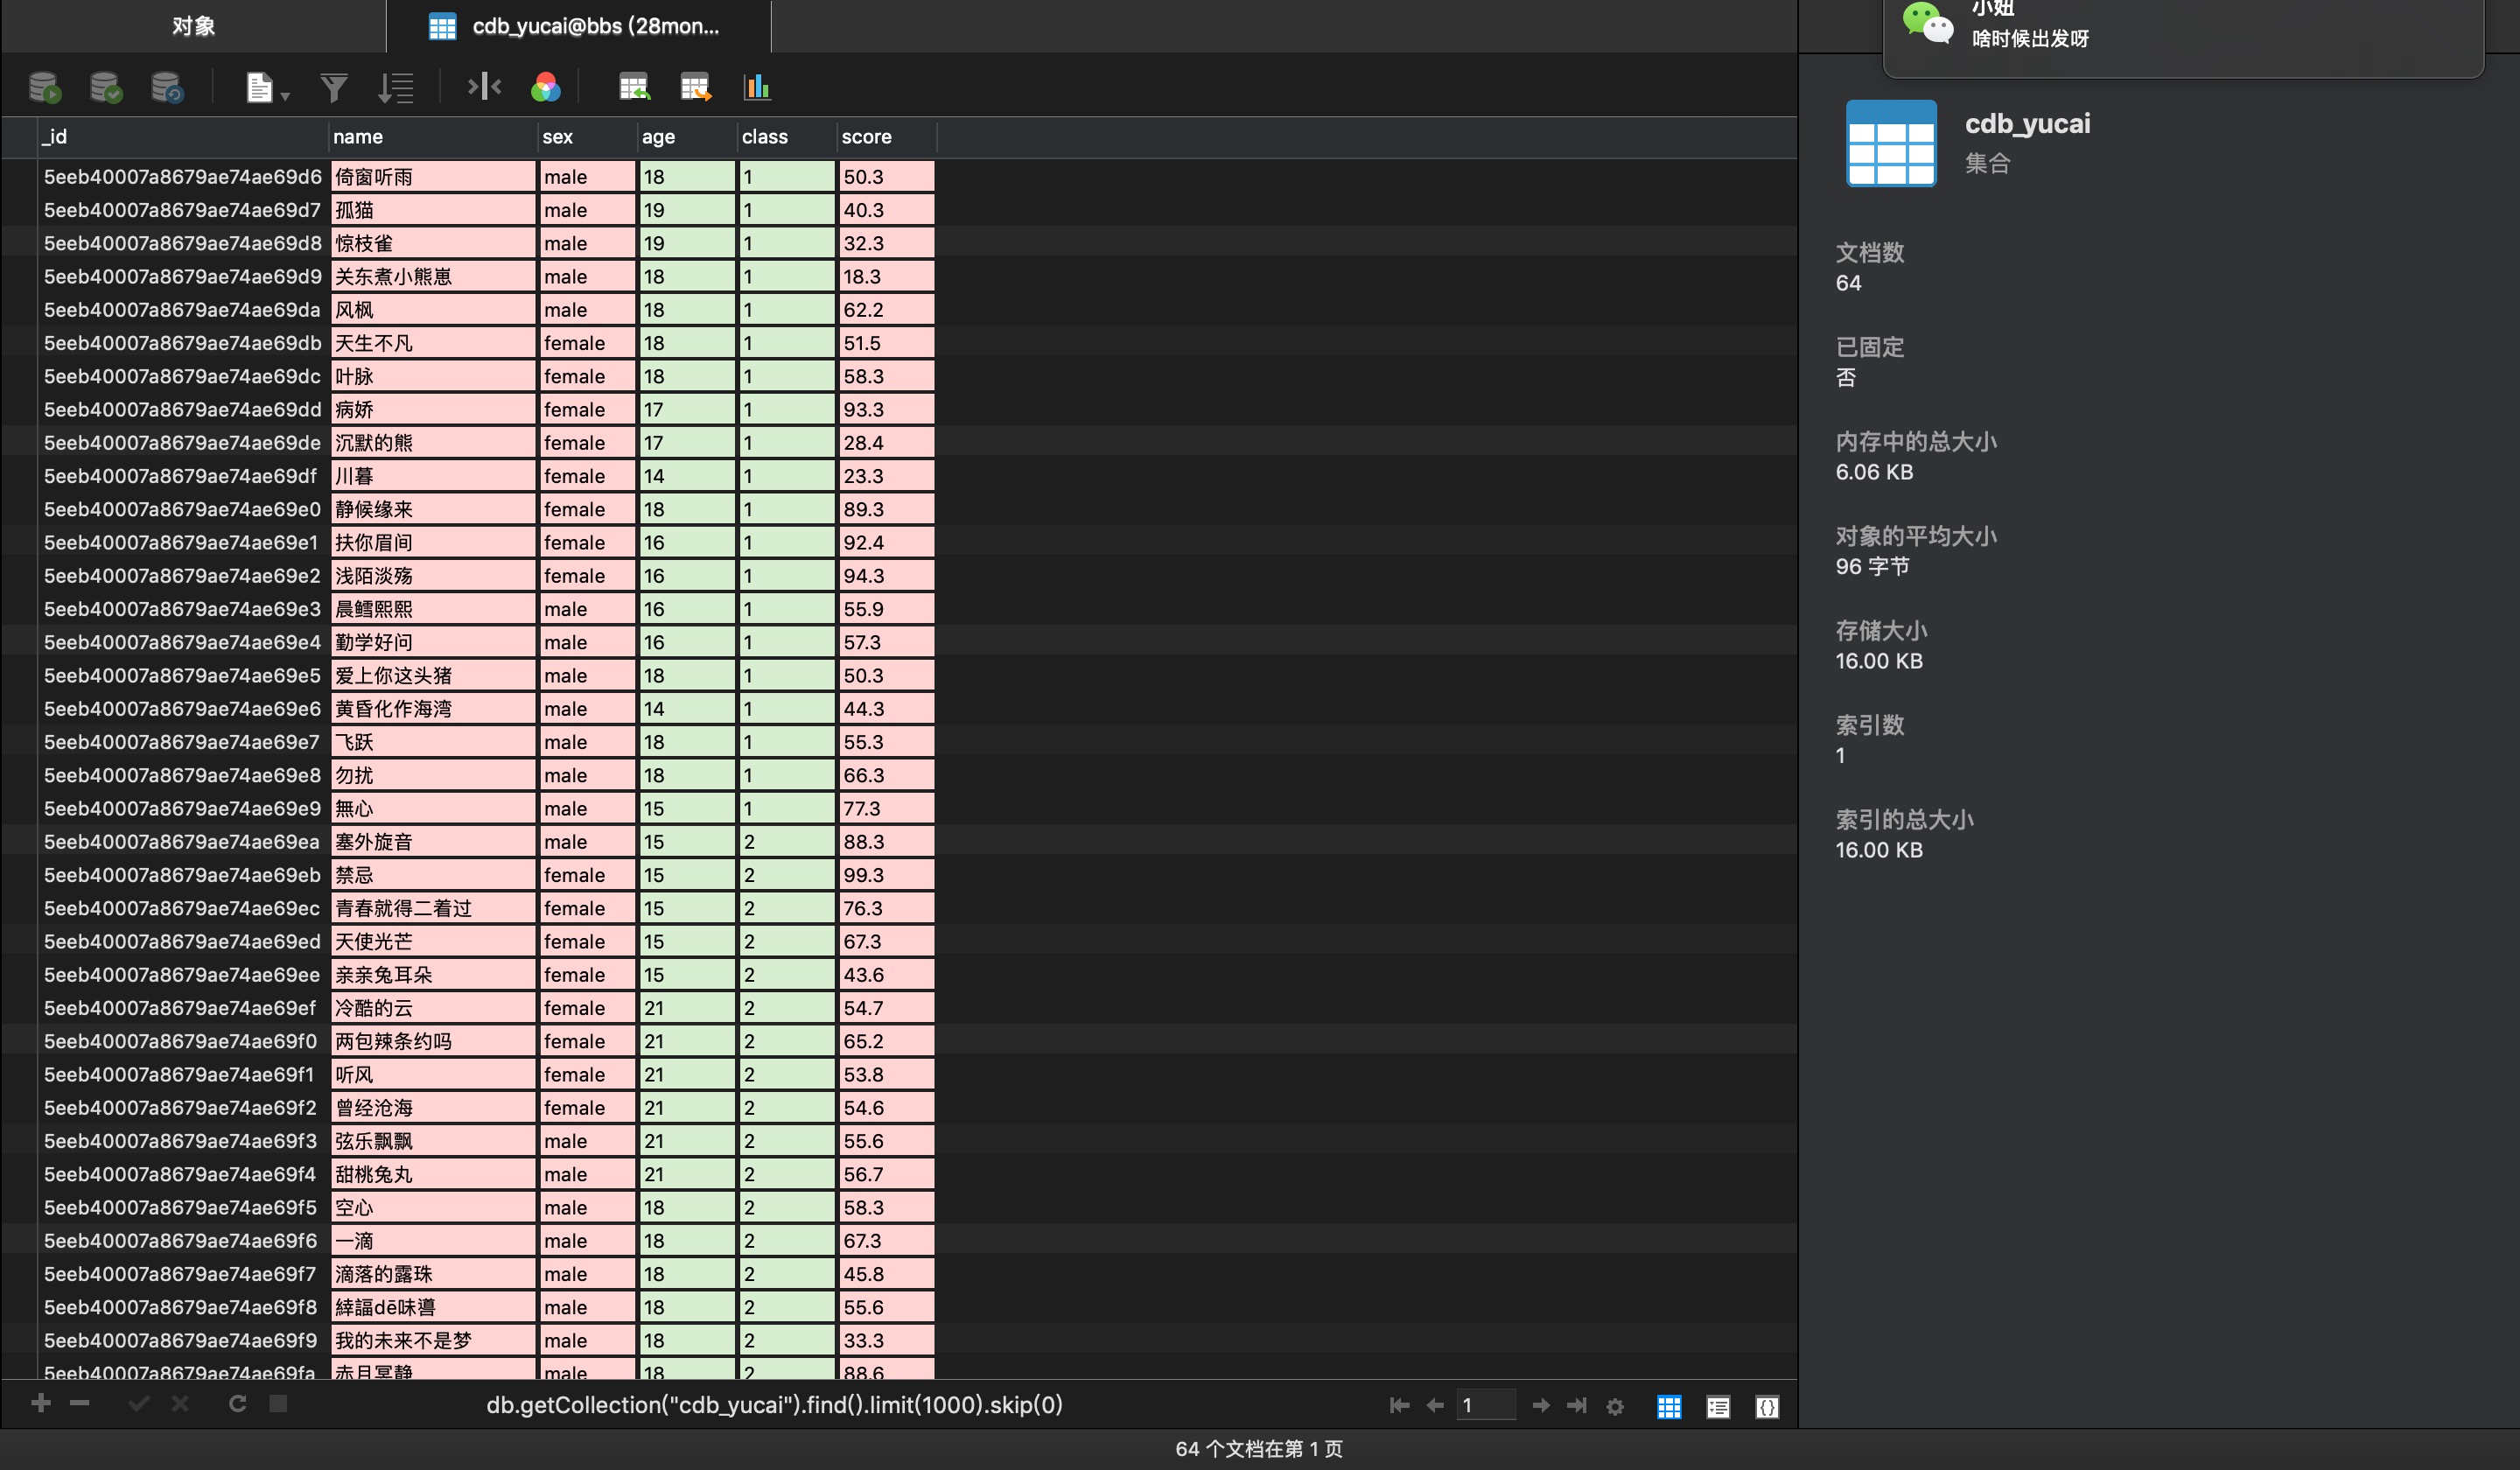Switch to tree list view mode
The width and height of the screenshot is (2520, 1470).
[1718, 1406]
